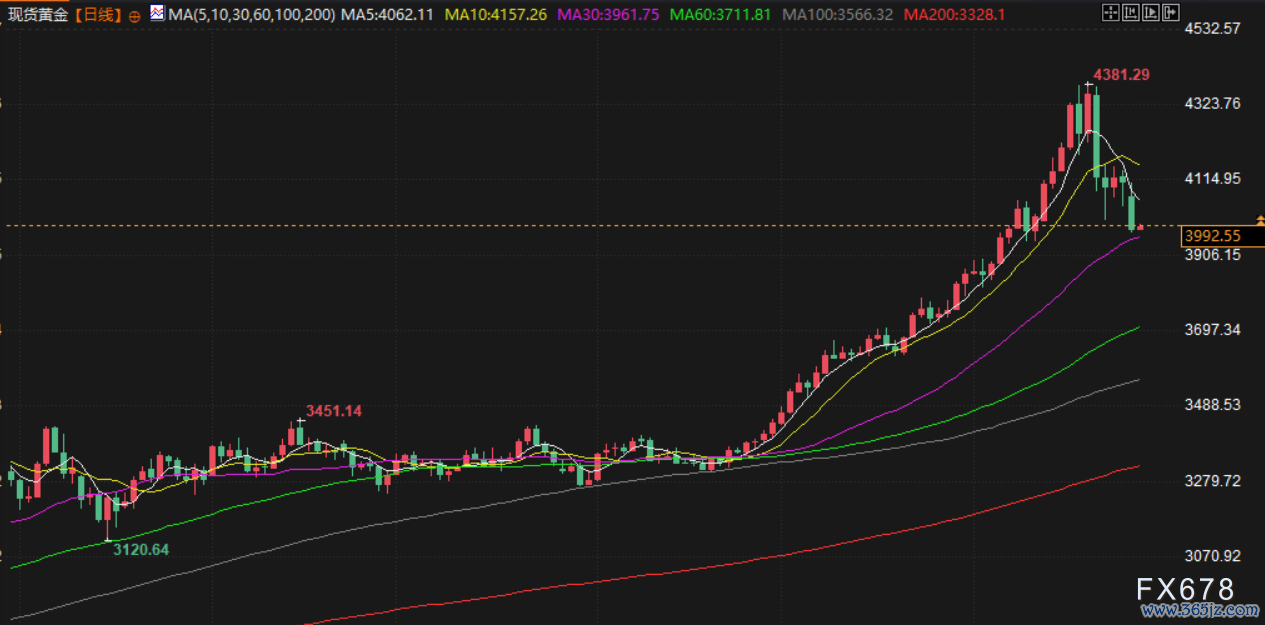Click the MA100:3566.32 gray legend label
This screenshot has height=625, width=1265.
click(x=837, y=15)
